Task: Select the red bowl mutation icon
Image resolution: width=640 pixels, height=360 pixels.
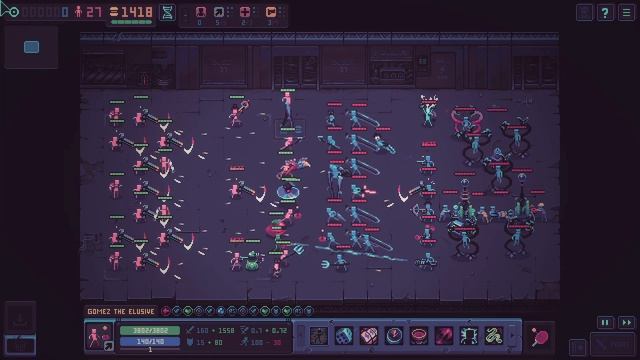Action: 419,336
